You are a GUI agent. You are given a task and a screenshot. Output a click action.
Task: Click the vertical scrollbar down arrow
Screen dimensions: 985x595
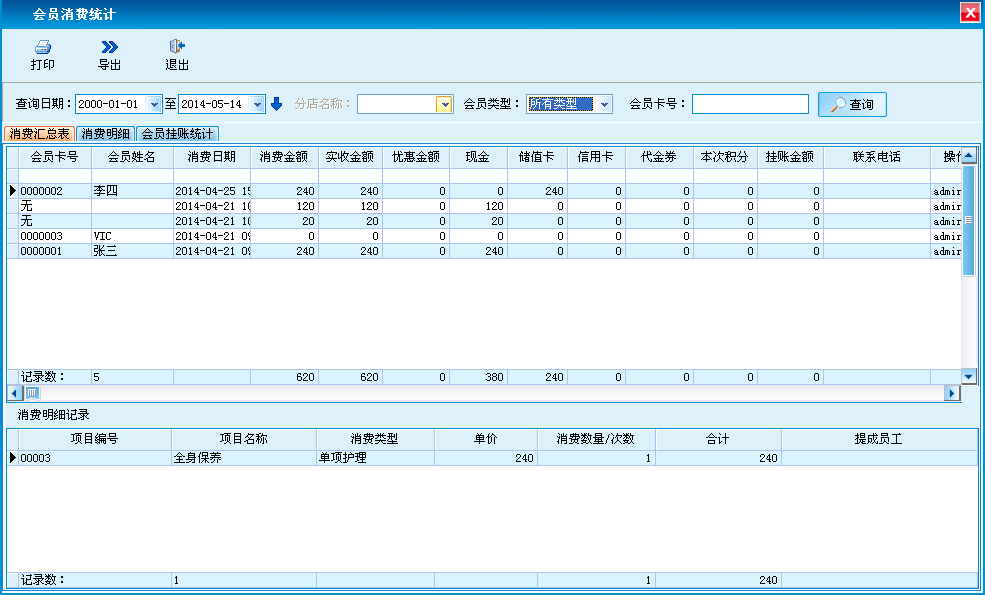(968, 376)
